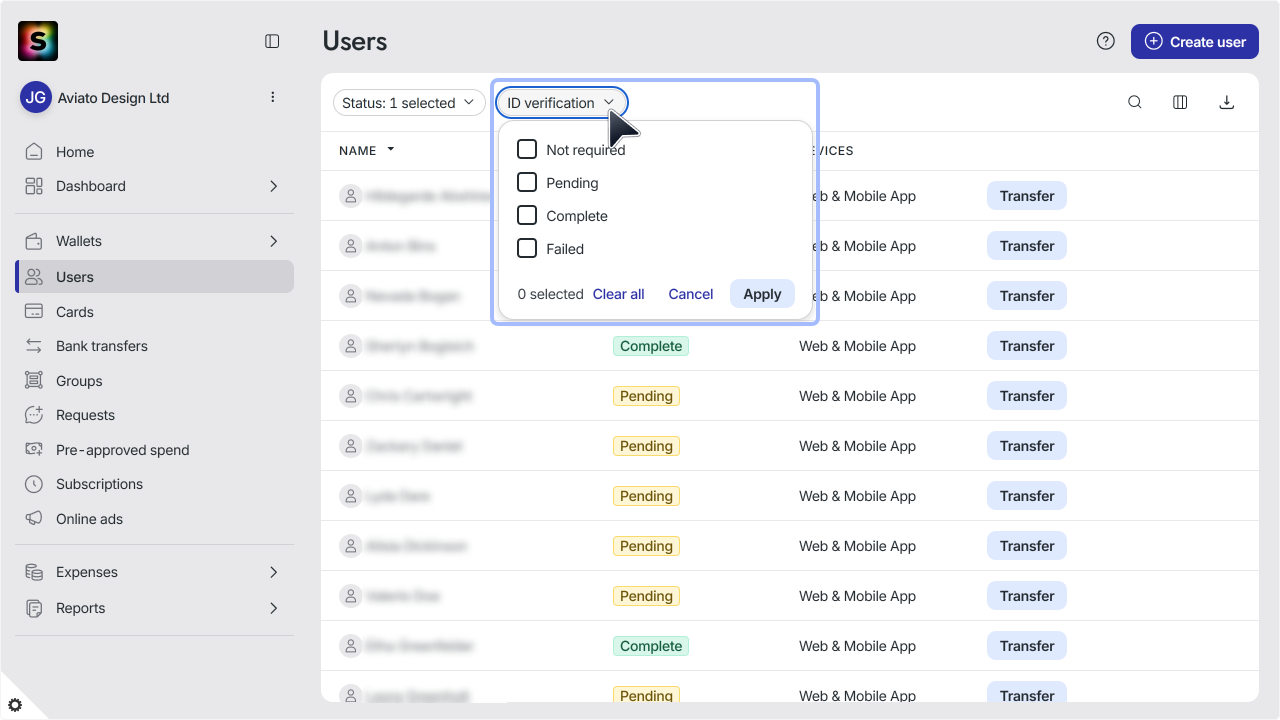The image size is (1280, 720).
Task: Open account options three-dot menu
Action: pyautogui.click(x=273, y=97)
